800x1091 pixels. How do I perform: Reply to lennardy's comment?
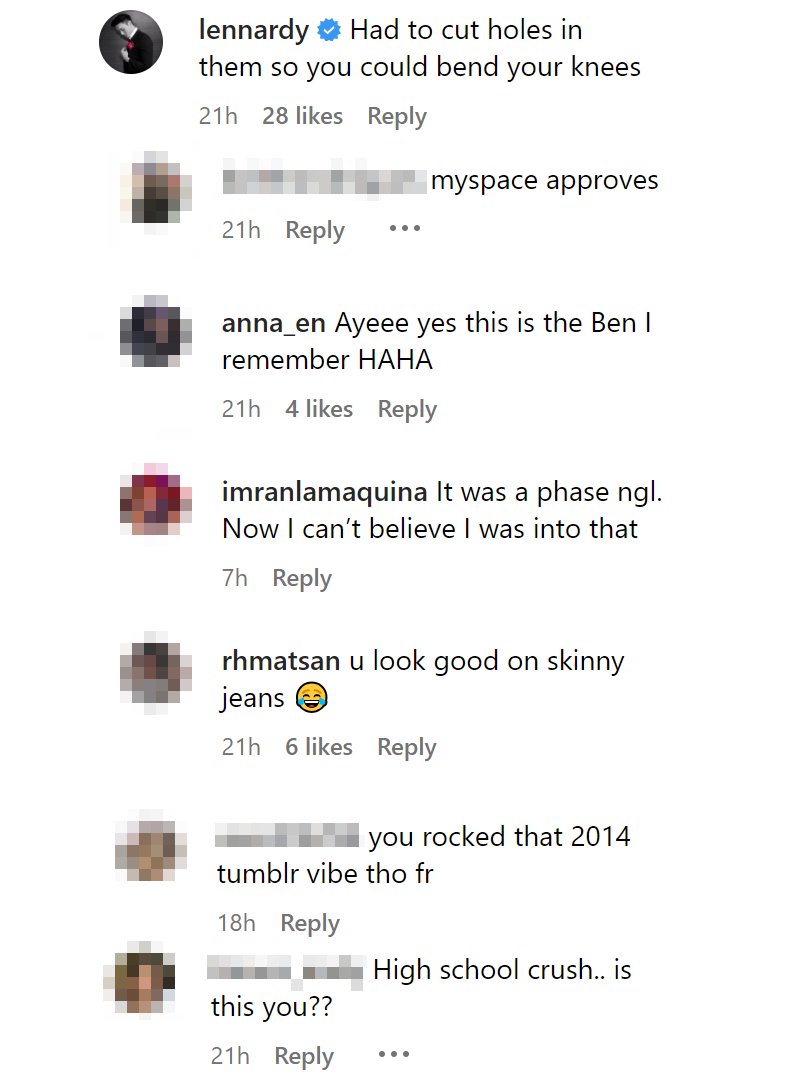(x=397, y=116)
